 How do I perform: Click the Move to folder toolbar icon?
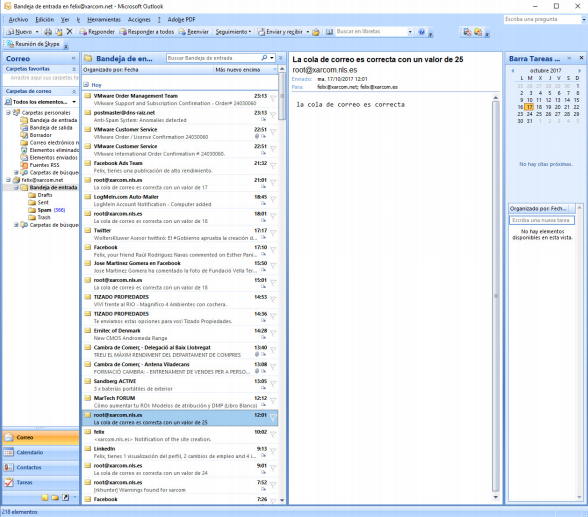click(x=59, y=32)
